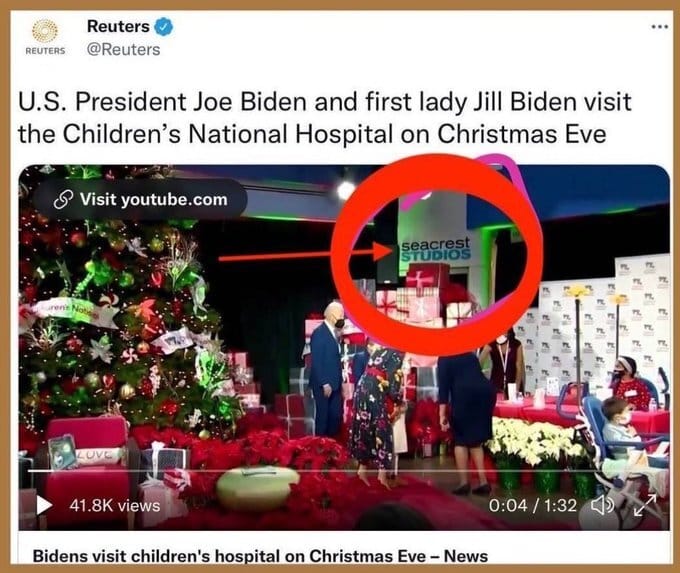The image size is (680, 573).
Task: Click the @Reuters handle
Action: [123, 50]
